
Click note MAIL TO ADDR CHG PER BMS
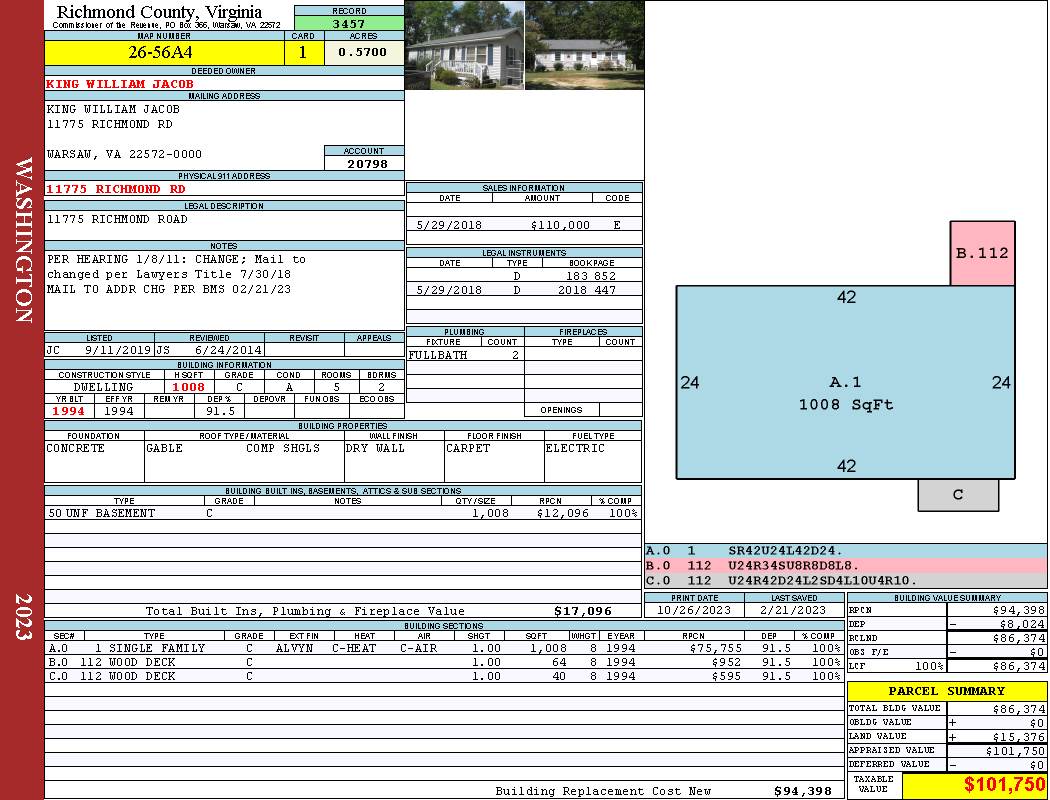tap(169, 289)
